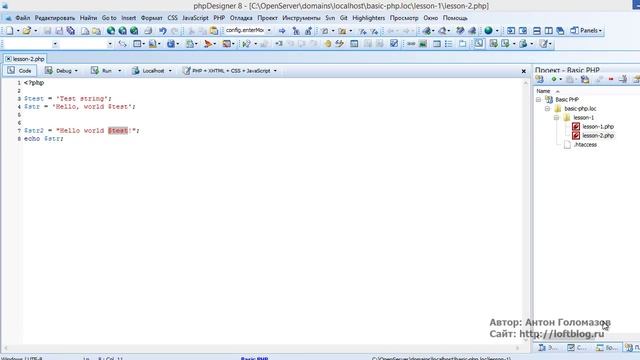This screenshot has height=360, width=640.
Task: Open the Go to menu
Action: 109,18
